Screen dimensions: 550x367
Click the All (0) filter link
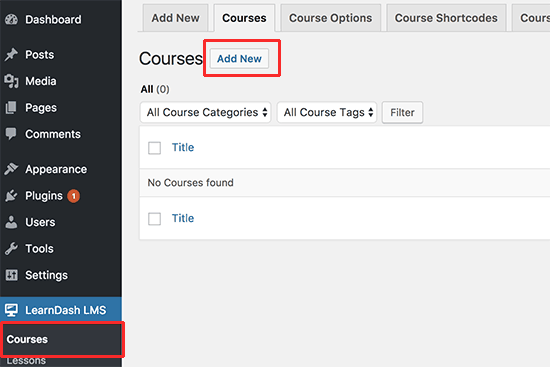point(155,89)
